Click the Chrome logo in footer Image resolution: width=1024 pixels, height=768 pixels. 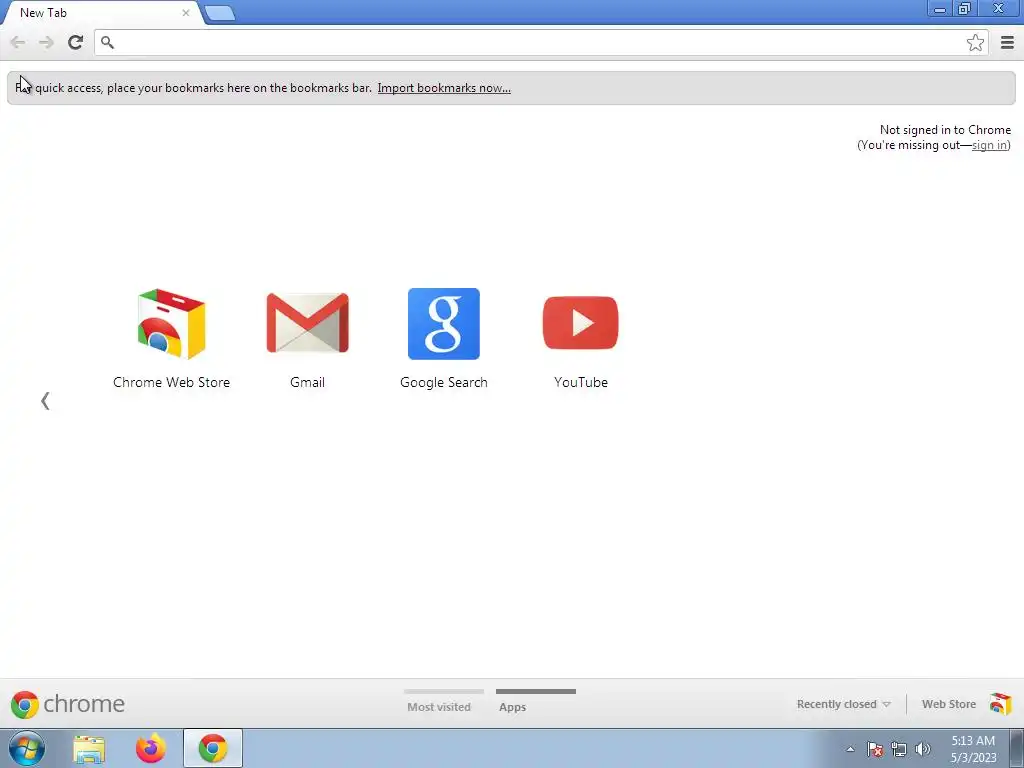pos(67,704)
